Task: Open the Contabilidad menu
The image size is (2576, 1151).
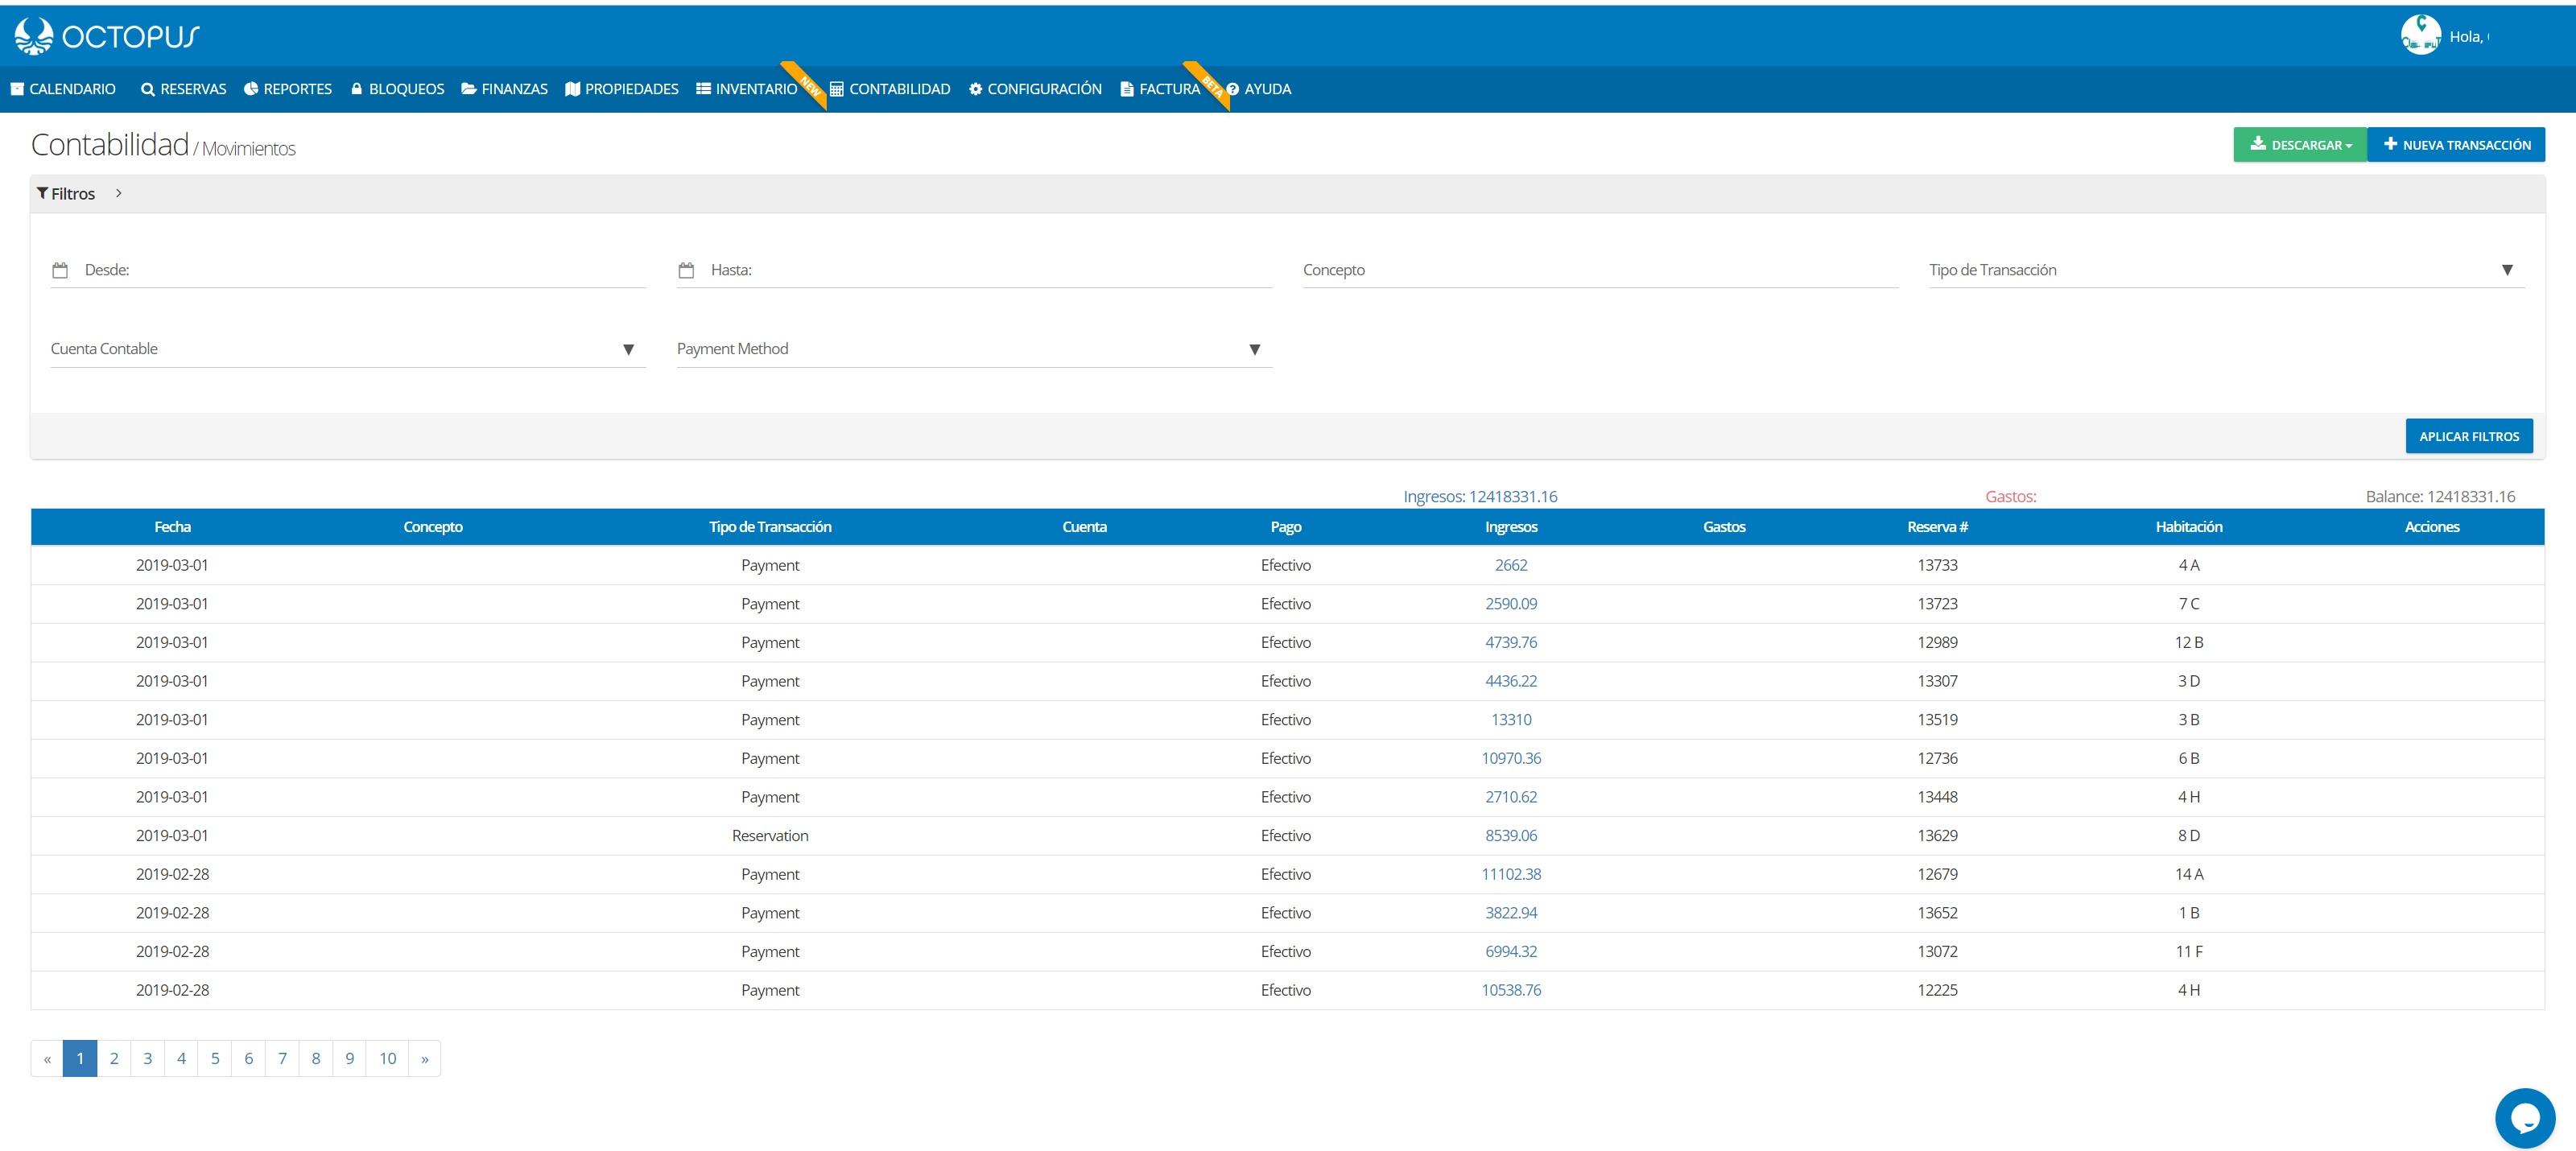Action: point(890,89)
